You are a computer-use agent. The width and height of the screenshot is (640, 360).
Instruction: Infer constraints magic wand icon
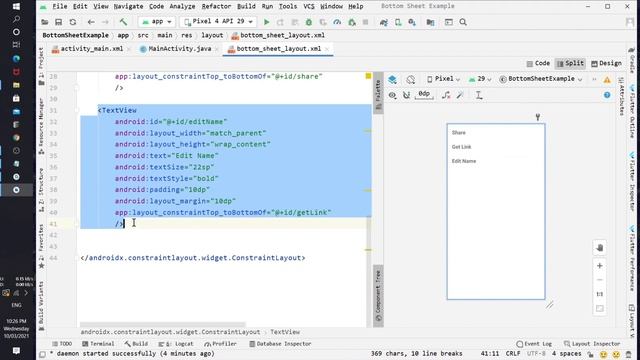click(x=460, y=95)
